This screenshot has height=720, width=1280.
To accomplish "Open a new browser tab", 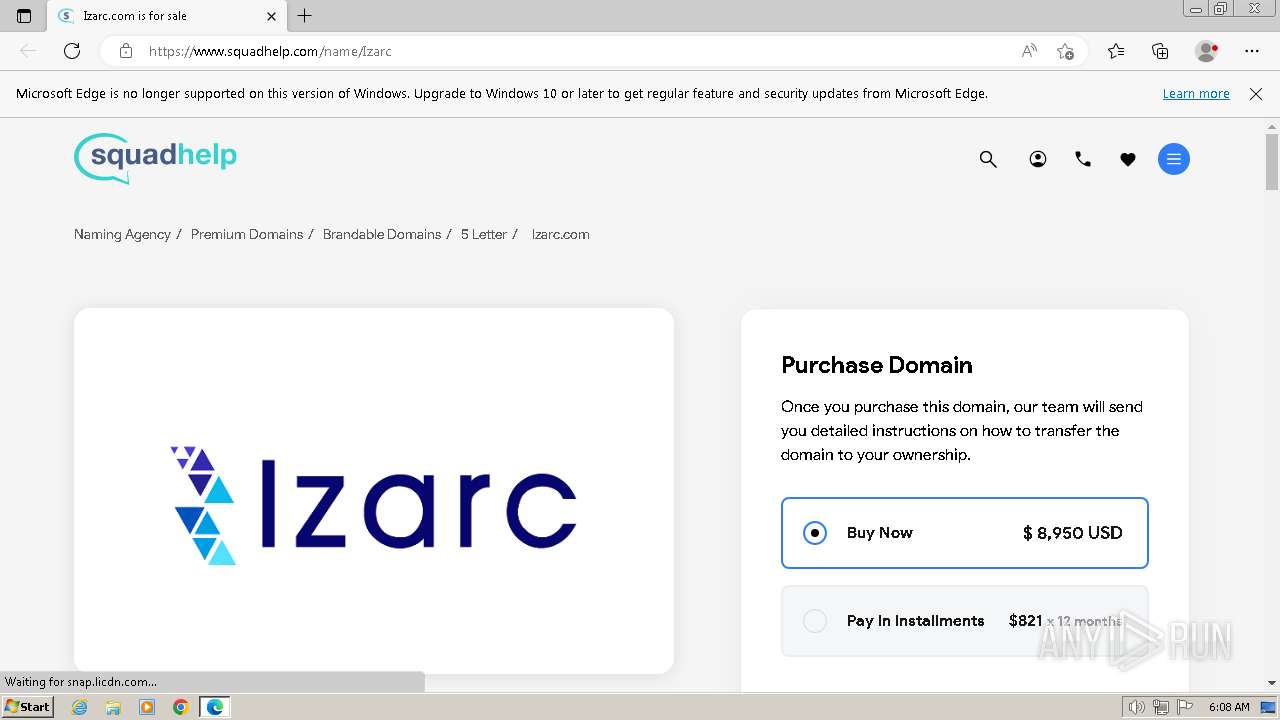I will coord(305,16).
